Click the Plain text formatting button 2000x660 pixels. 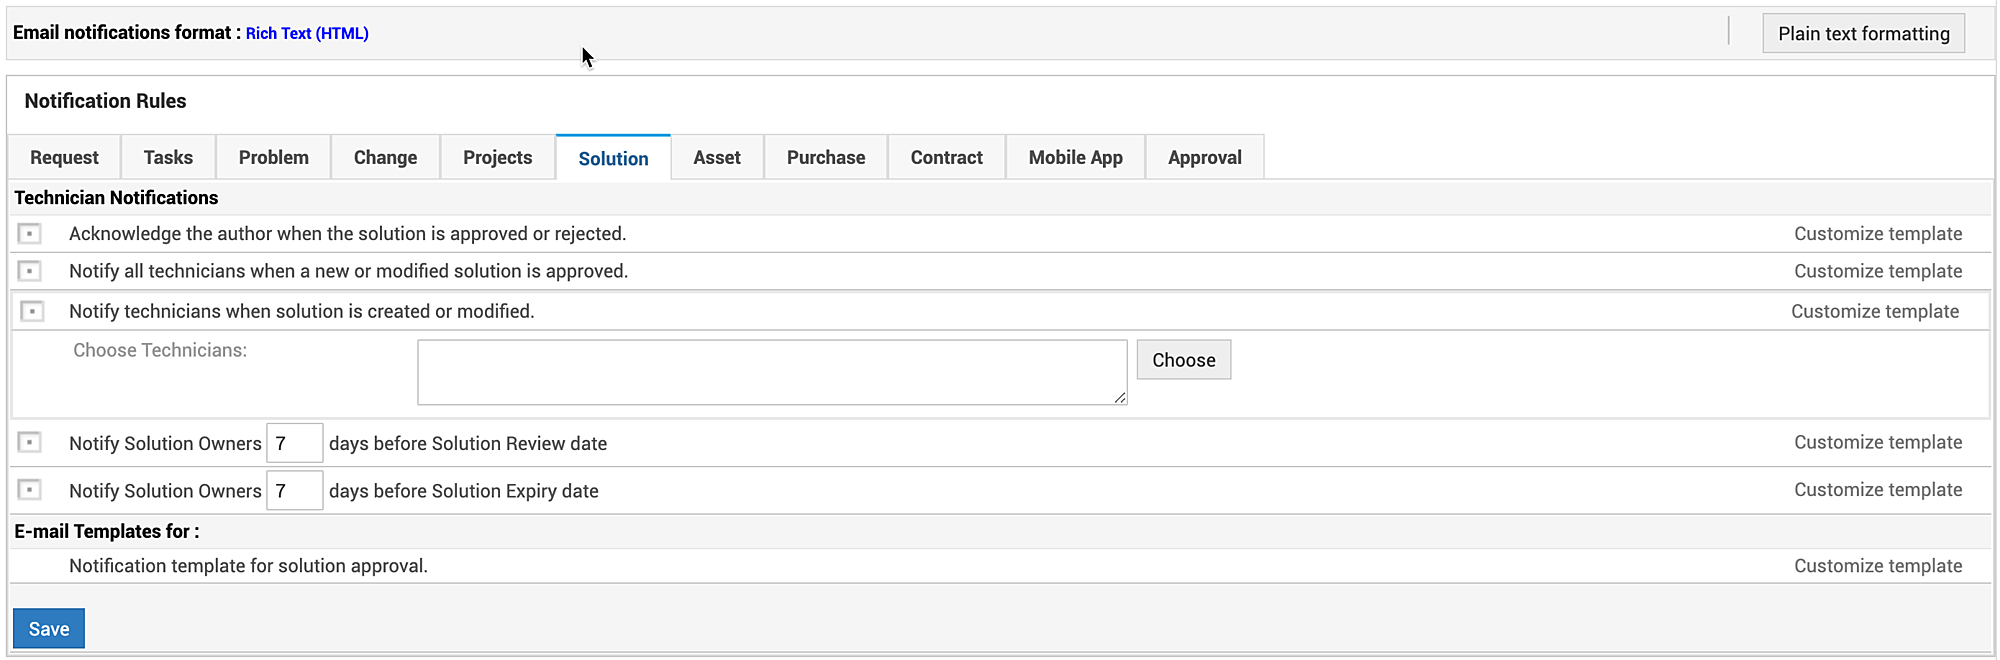click(x=1863, y=34)
